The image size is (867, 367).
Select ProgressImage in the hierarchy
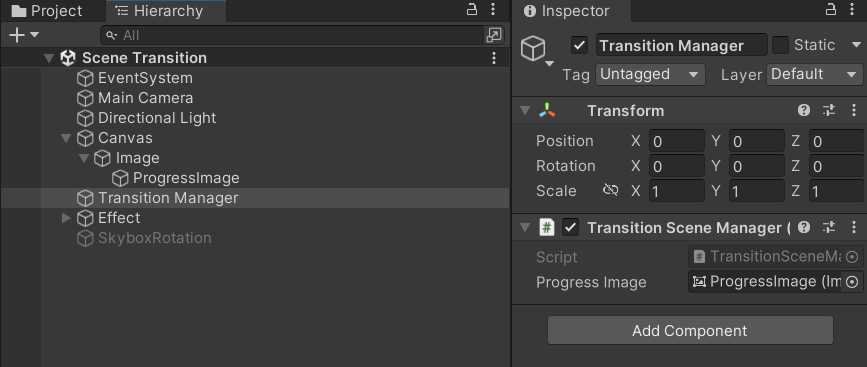pos(186,178)
